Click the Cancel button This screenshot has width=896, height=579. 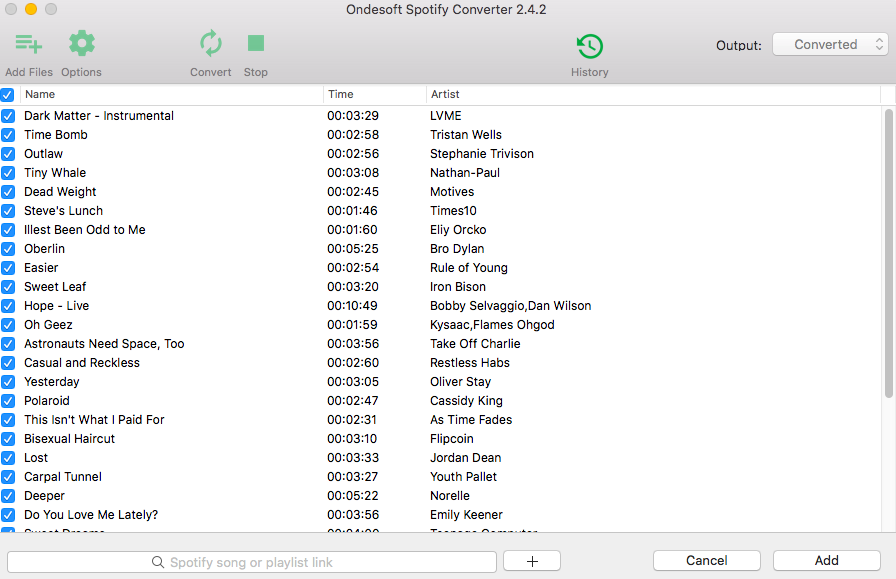pyautogui.click(x=707, y=560)
